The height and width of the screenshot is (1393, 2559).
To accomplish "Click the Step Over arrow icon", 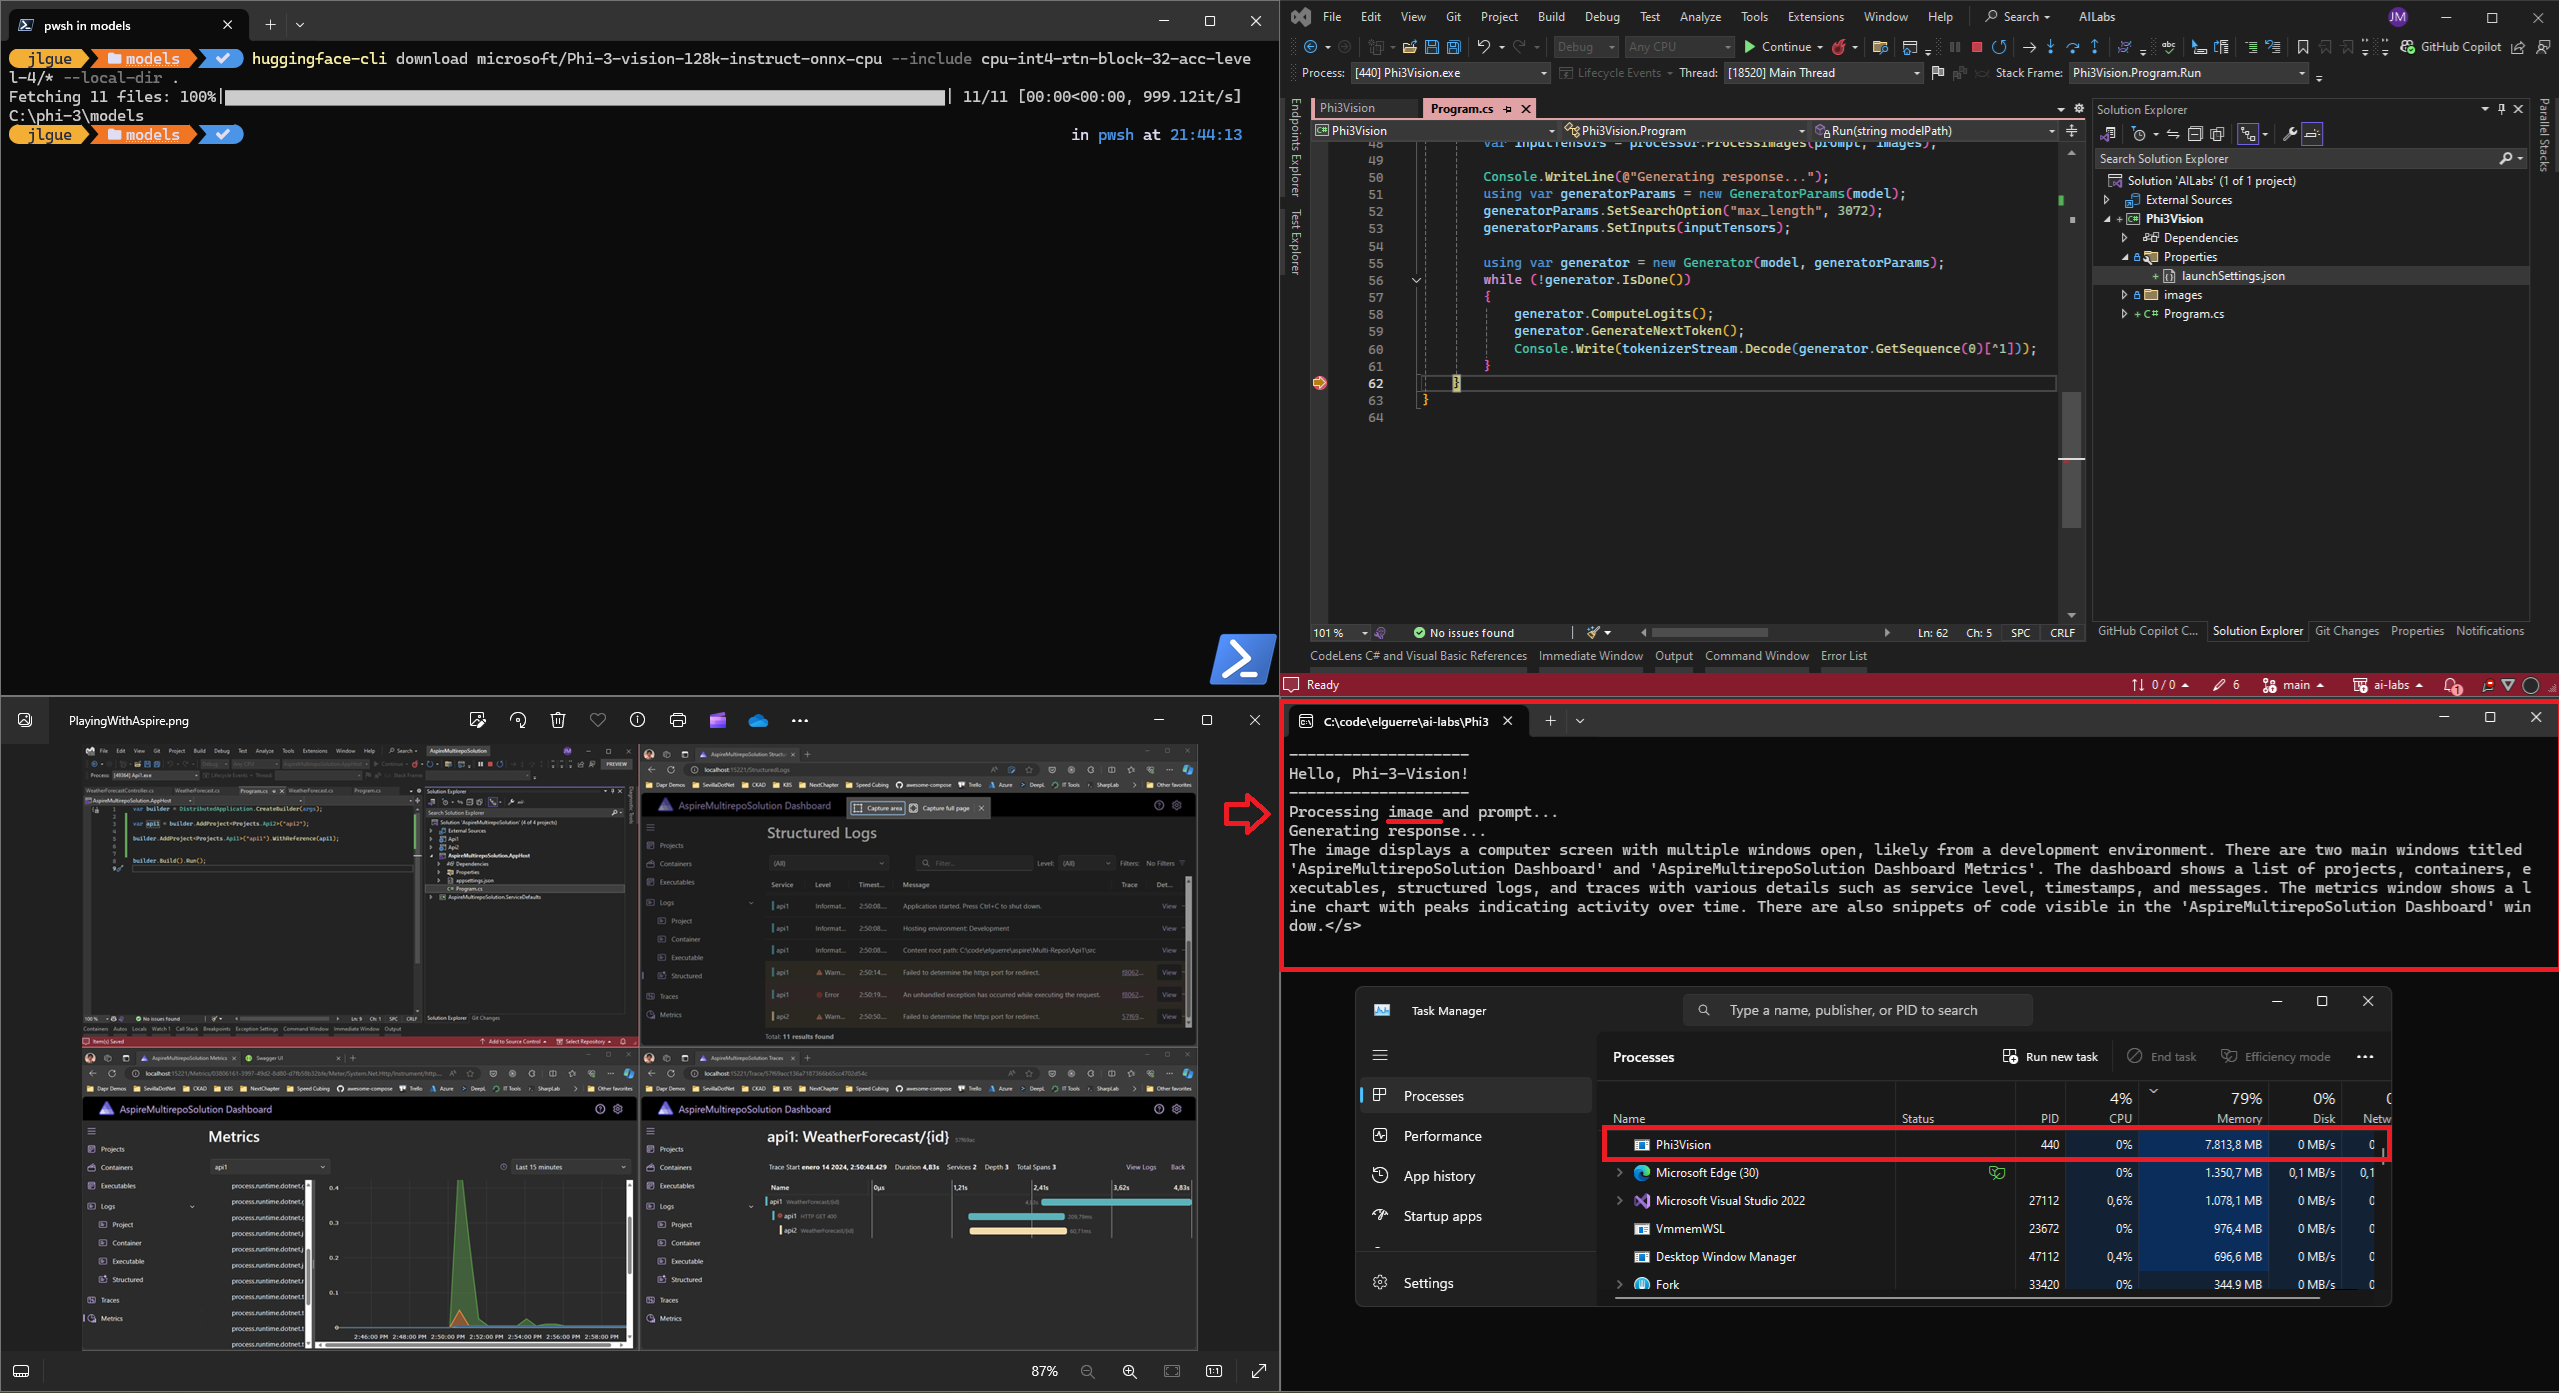I will click(x=2073, y=47).
